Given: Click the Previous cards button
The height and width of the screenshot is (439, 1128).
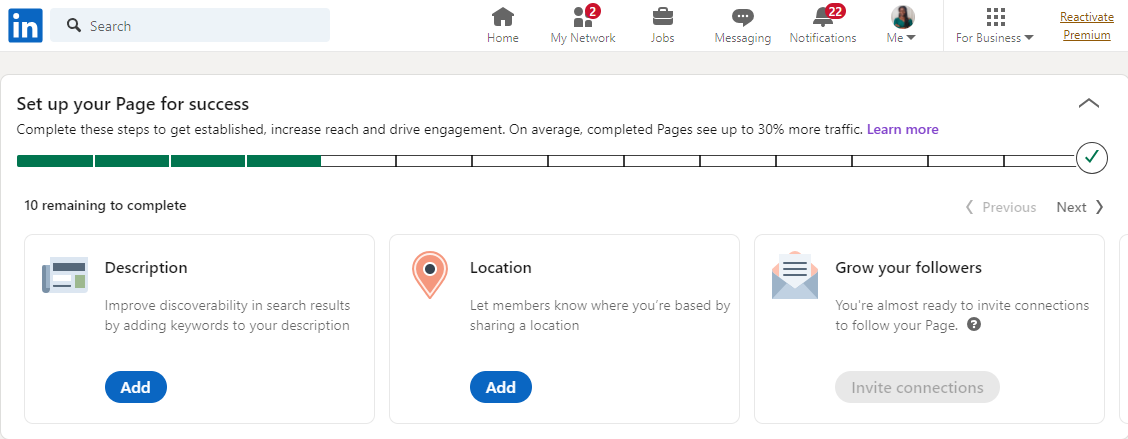Looking at the screenshot, I should (x=1000, y=207).
